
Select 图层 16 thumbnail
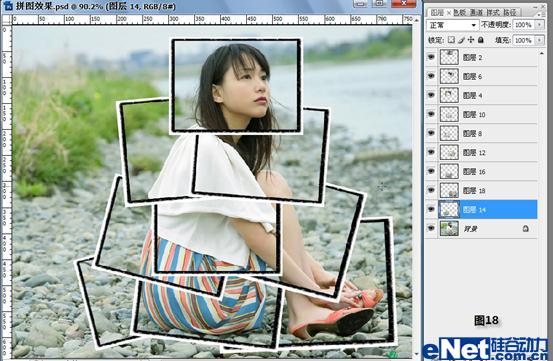coord(449,171)
